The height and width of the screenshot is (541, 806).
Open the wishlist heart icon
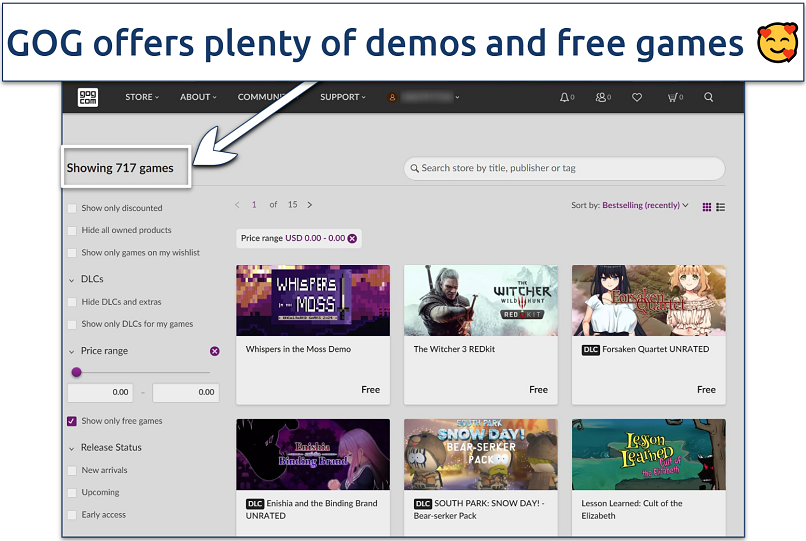pos(637,97)
